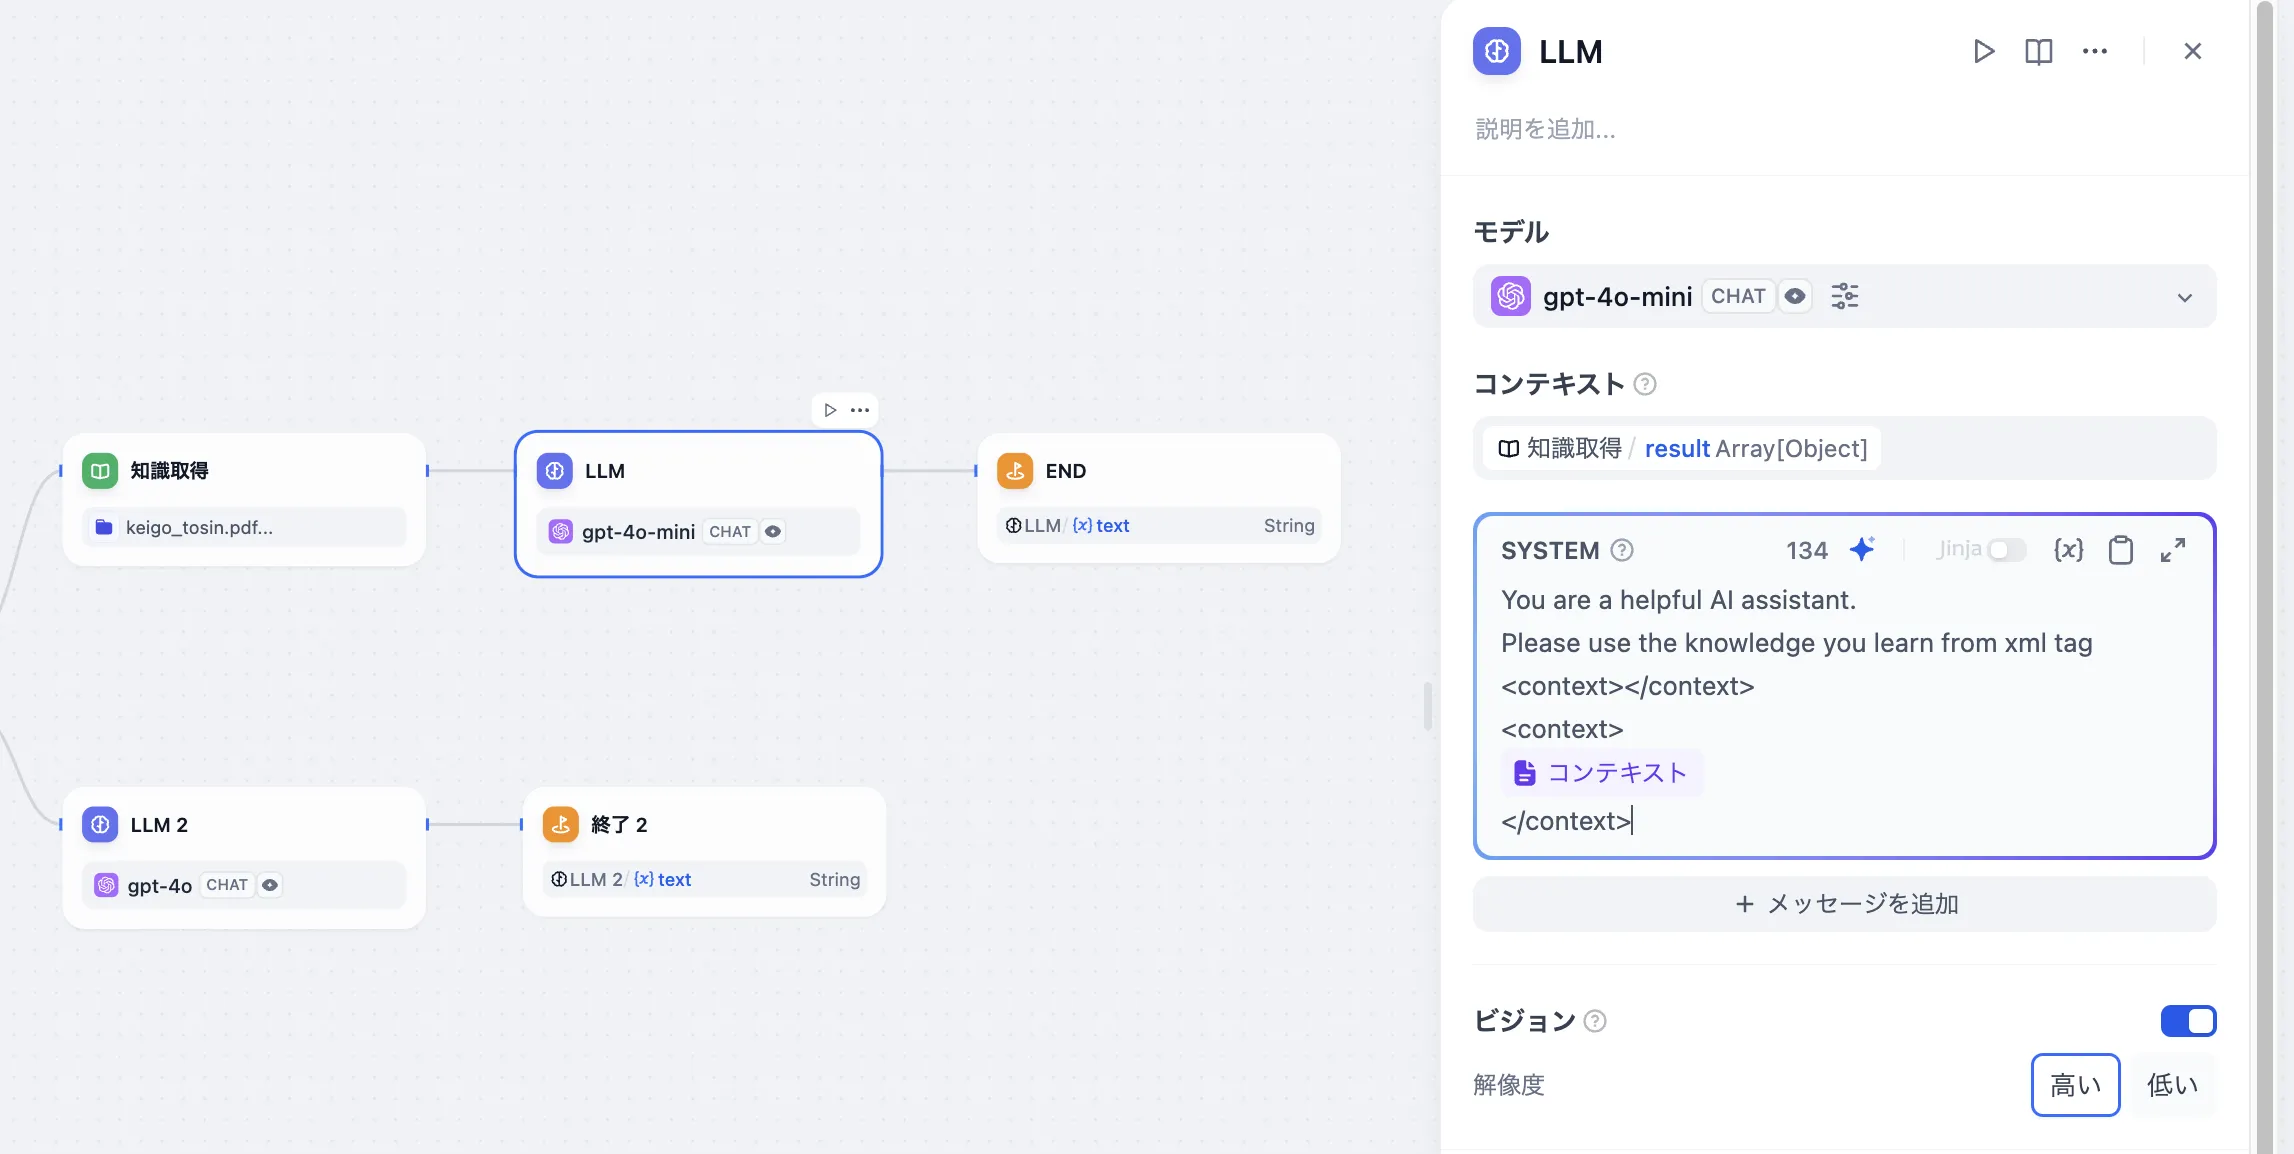This screenshot has width=2294, height=1154.
Task: Toggle the Jinja template switch
Action: point(2006,550)
